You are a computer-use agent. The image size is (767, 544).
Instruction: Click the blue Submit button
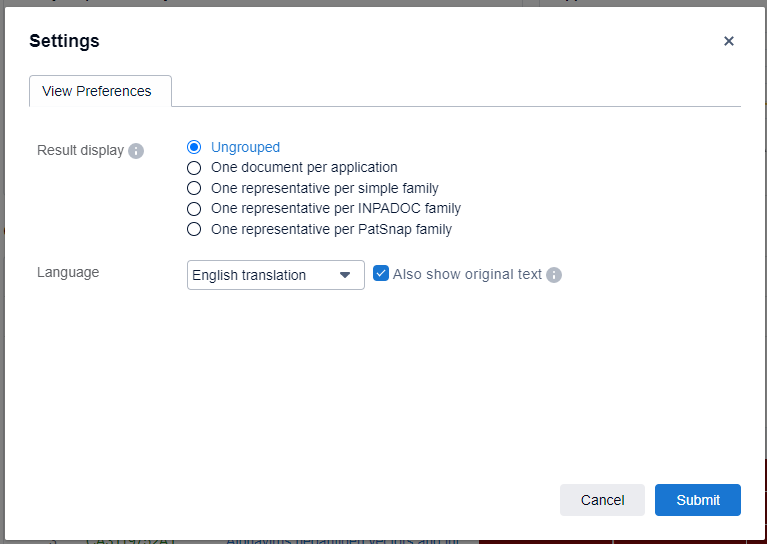(x=697, y=500)
